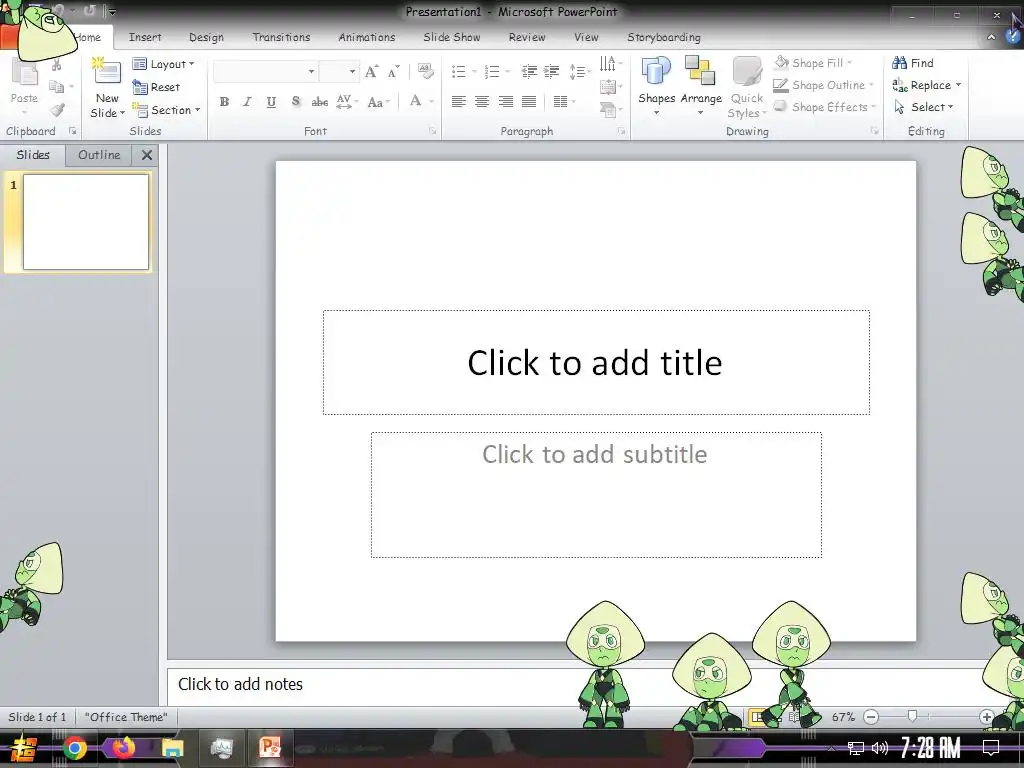The height and width of the screenshot is (768, 1024).
Task: Switch to the Slide Show tab
Action: [x=452, y=37]
